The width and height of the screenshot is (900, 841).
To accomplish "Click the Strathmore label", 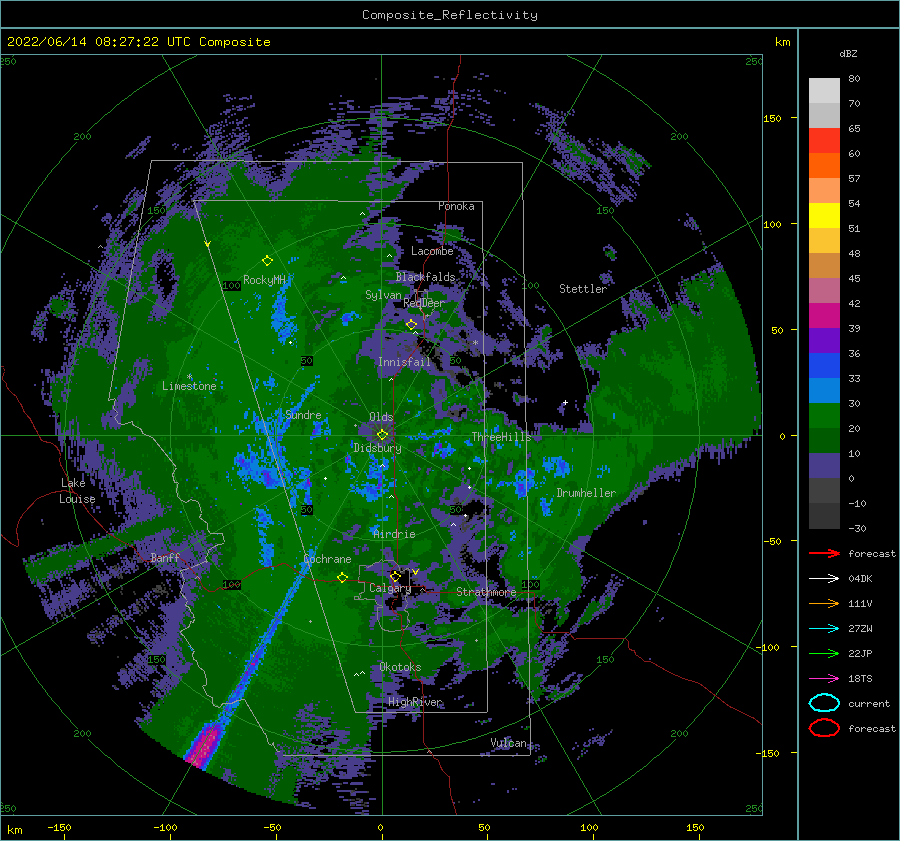I will (486, 592).
